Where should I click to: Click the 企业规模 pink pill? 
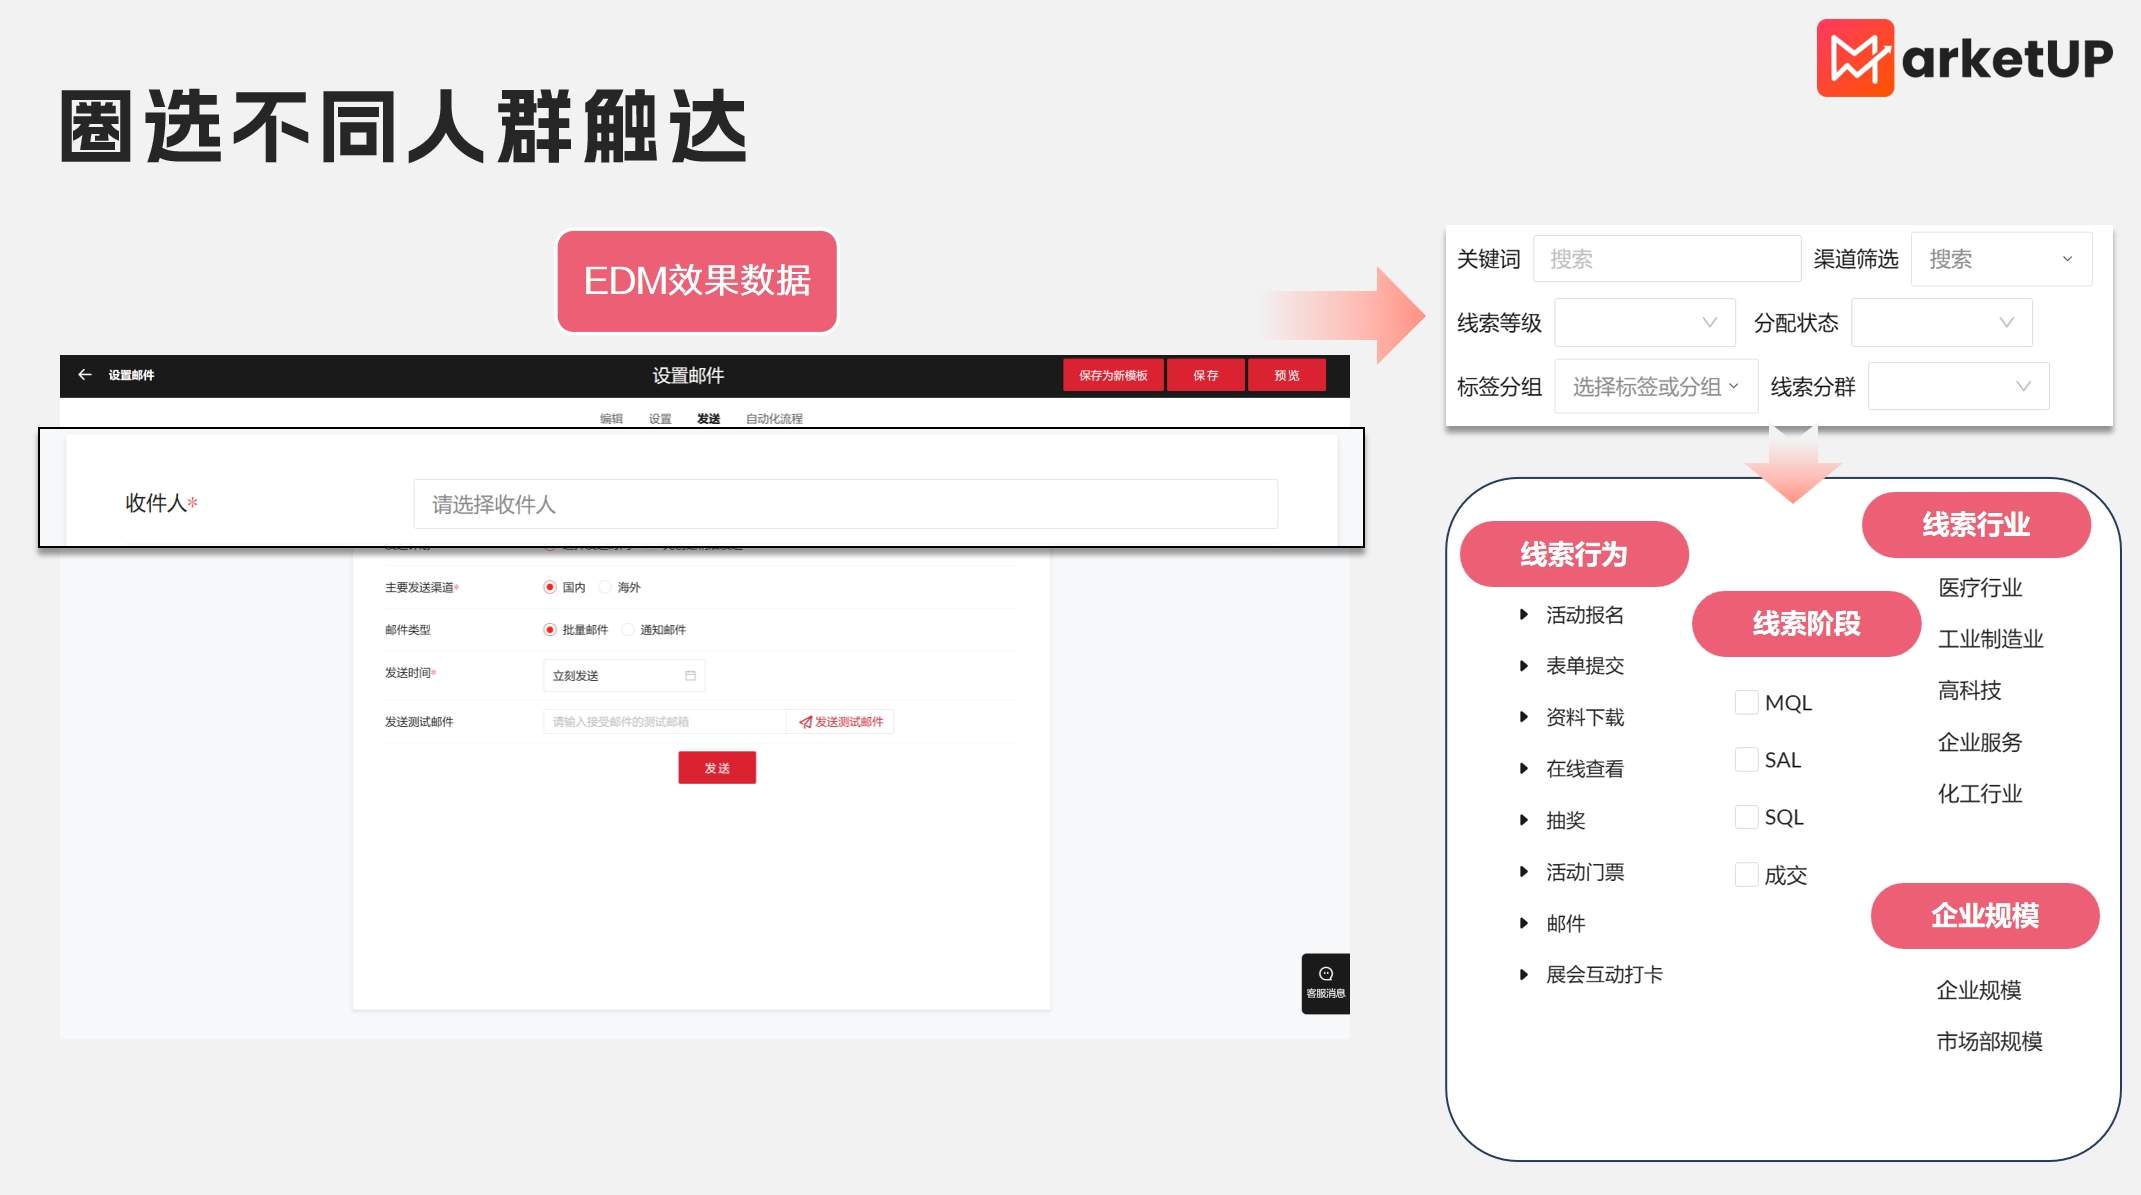[x=1985, y=916]
